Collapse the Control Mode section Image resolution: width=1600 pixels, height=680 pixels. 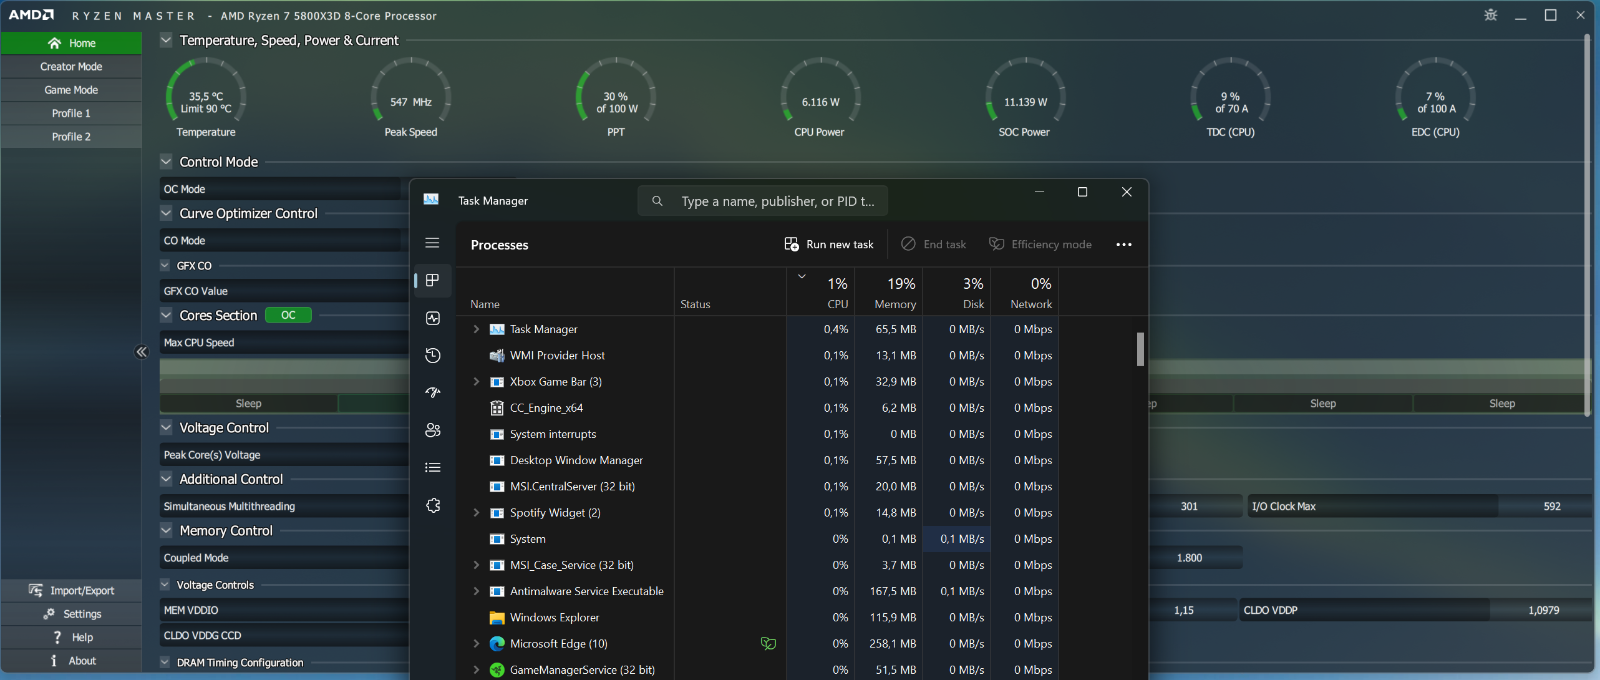point(166,161)
